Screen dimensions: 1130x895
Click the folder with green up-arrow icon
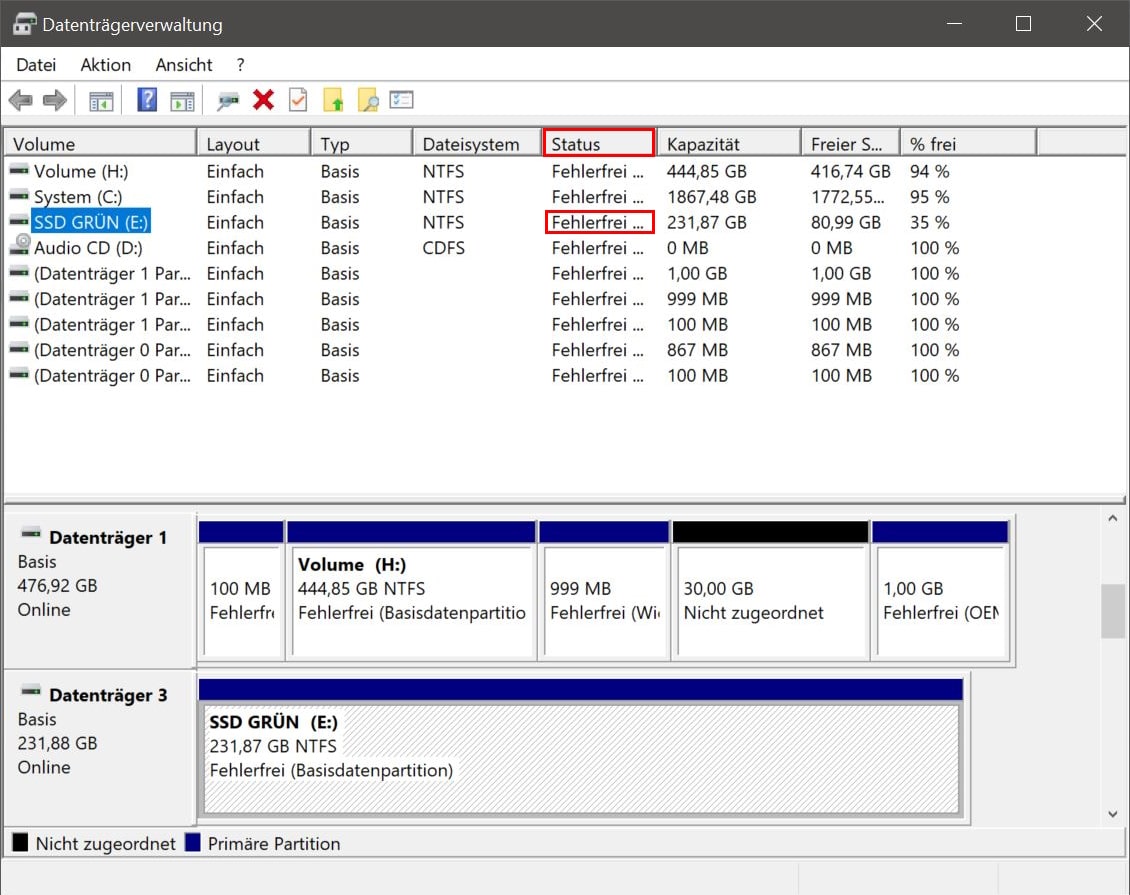[333, 99]
